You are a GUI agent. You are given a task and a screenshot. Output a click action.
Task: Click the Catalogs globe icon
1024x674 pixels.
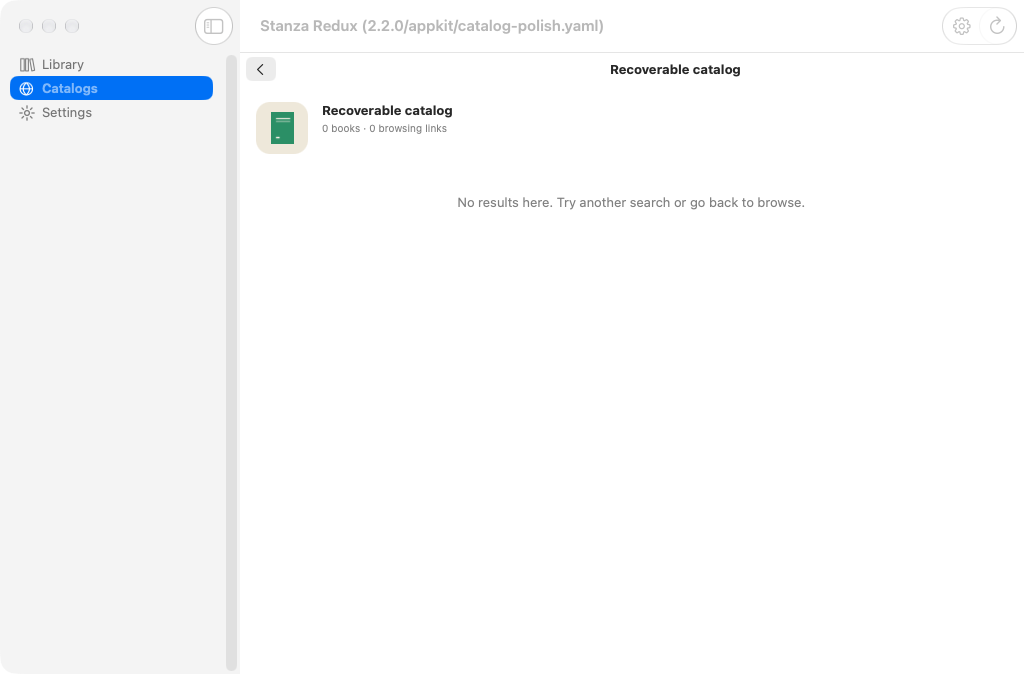tap(27, 89)
